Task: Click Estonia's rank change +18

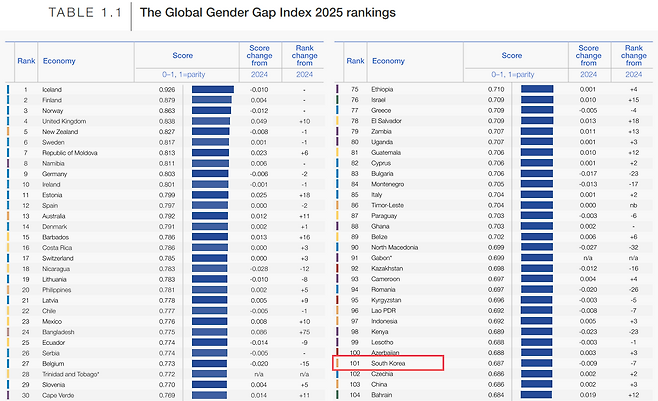Action: click(304, 195)
